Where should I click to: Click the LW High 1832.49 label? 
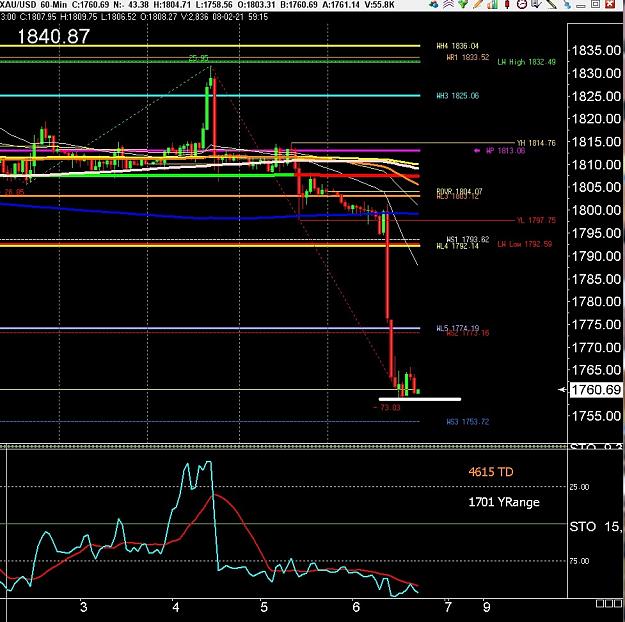527,62
